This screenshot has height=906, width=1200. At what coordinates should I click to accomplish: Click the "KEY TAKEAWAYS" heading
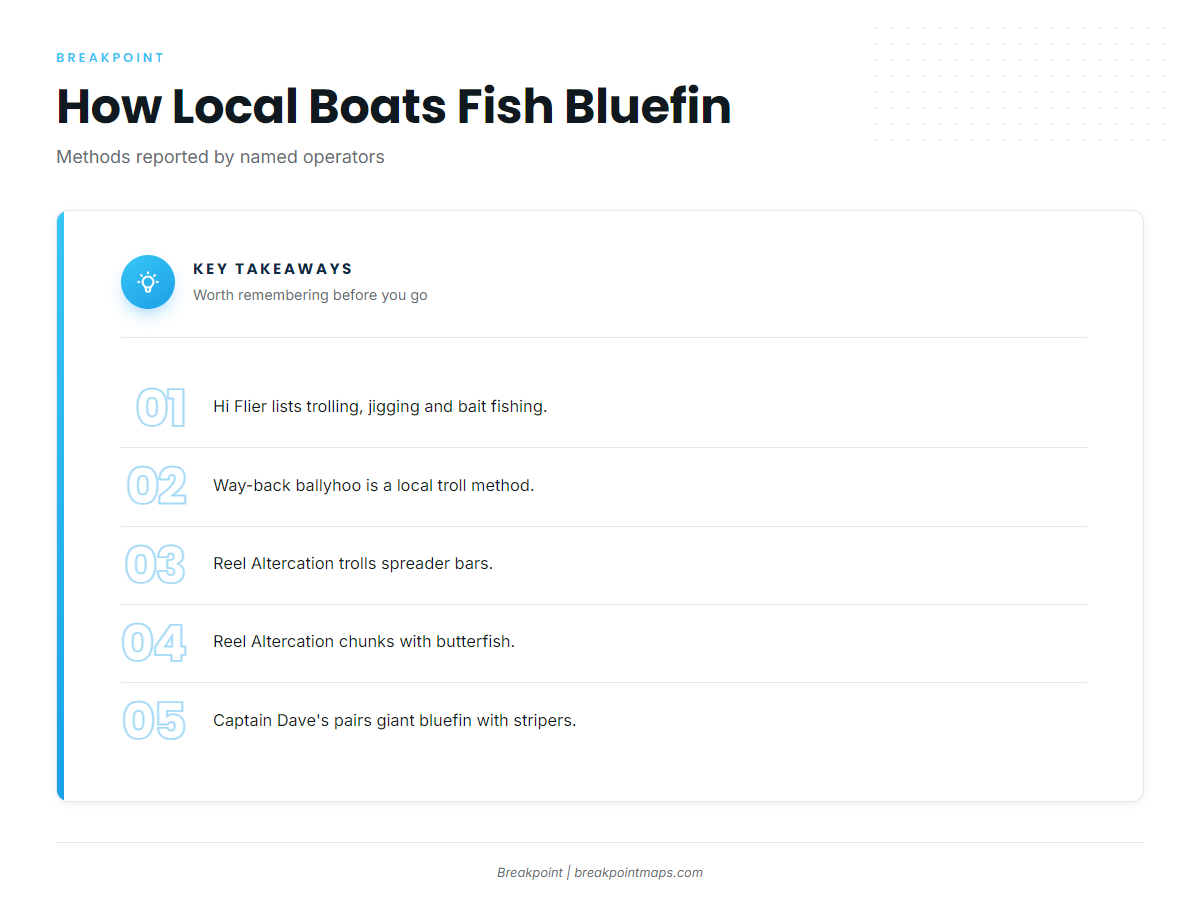click(x=273, y=269)
